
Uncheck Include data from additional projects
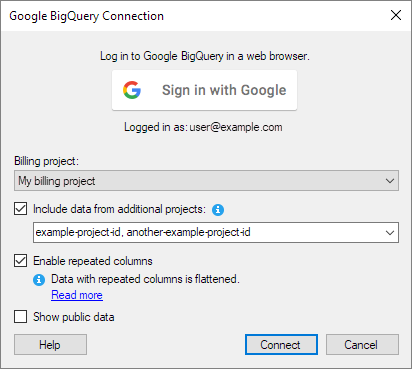click(x=21, y=209)
